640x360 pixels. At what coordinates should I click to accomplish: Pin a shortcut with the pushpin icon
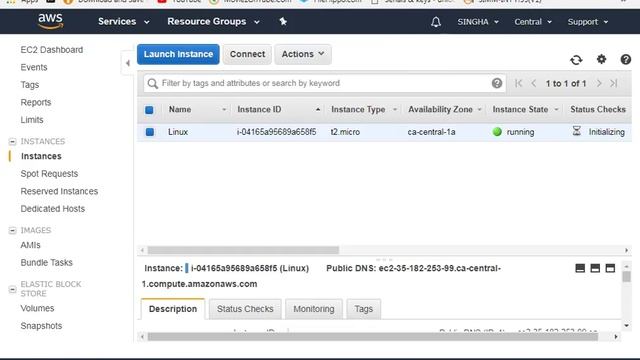[x=283, y=22]
